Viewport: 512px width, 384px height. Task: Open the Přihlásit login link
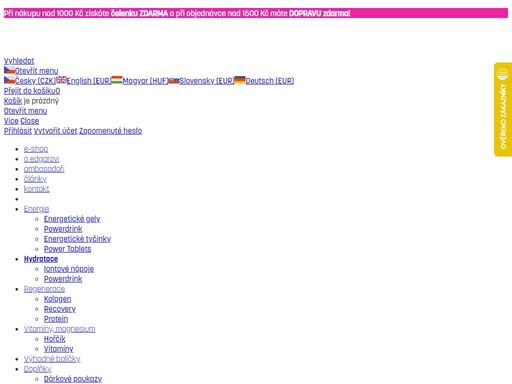[x=18, y=131]
